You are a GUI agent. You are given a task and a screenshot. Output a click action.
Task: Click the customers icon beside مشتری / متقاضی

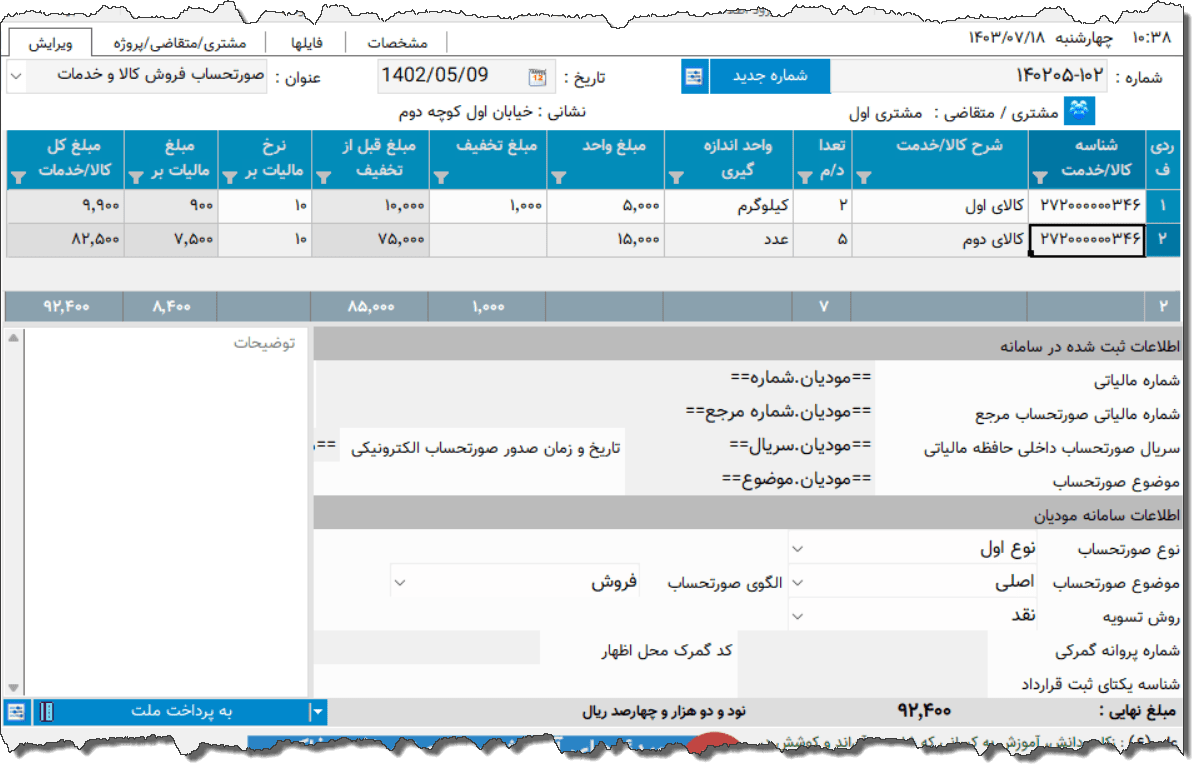click(x=1081, y=110)
